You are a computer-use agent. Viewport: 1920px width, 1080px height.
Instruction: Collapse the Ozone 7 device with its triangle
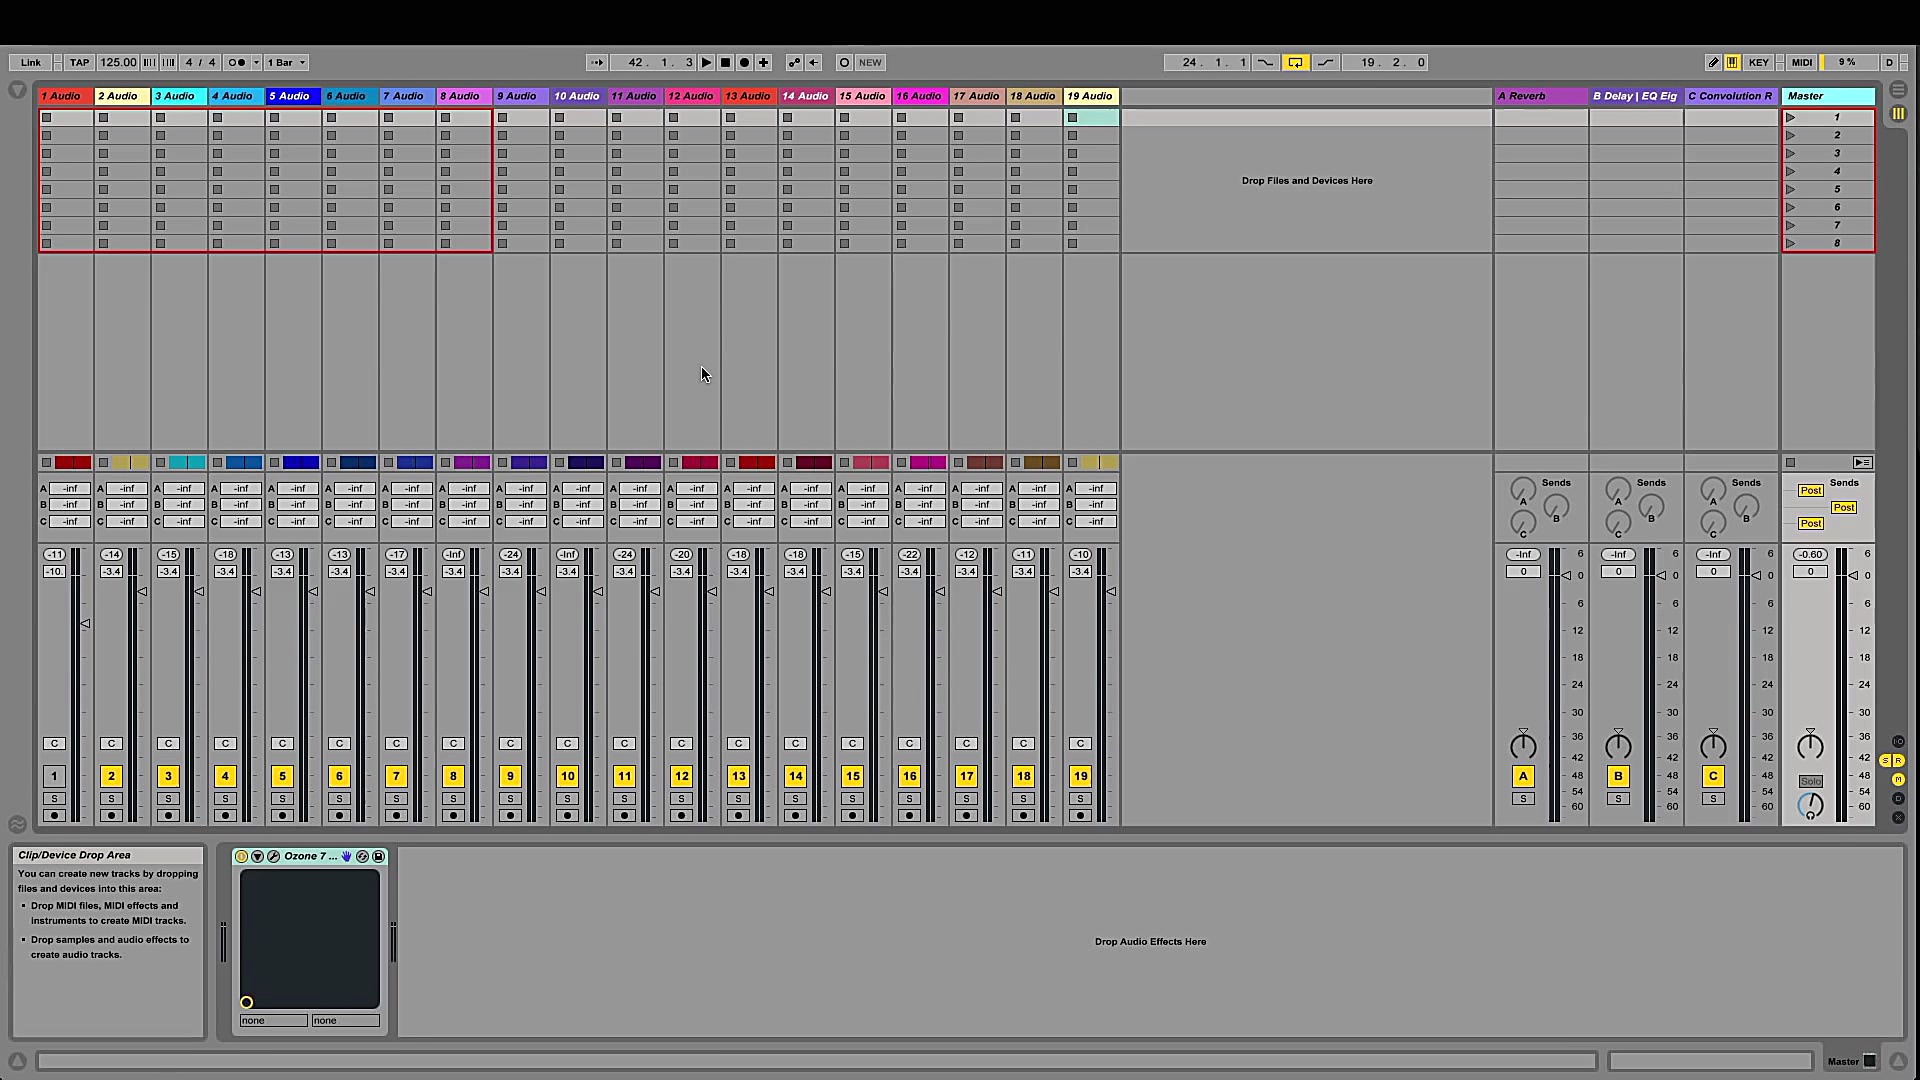[257, 856]
